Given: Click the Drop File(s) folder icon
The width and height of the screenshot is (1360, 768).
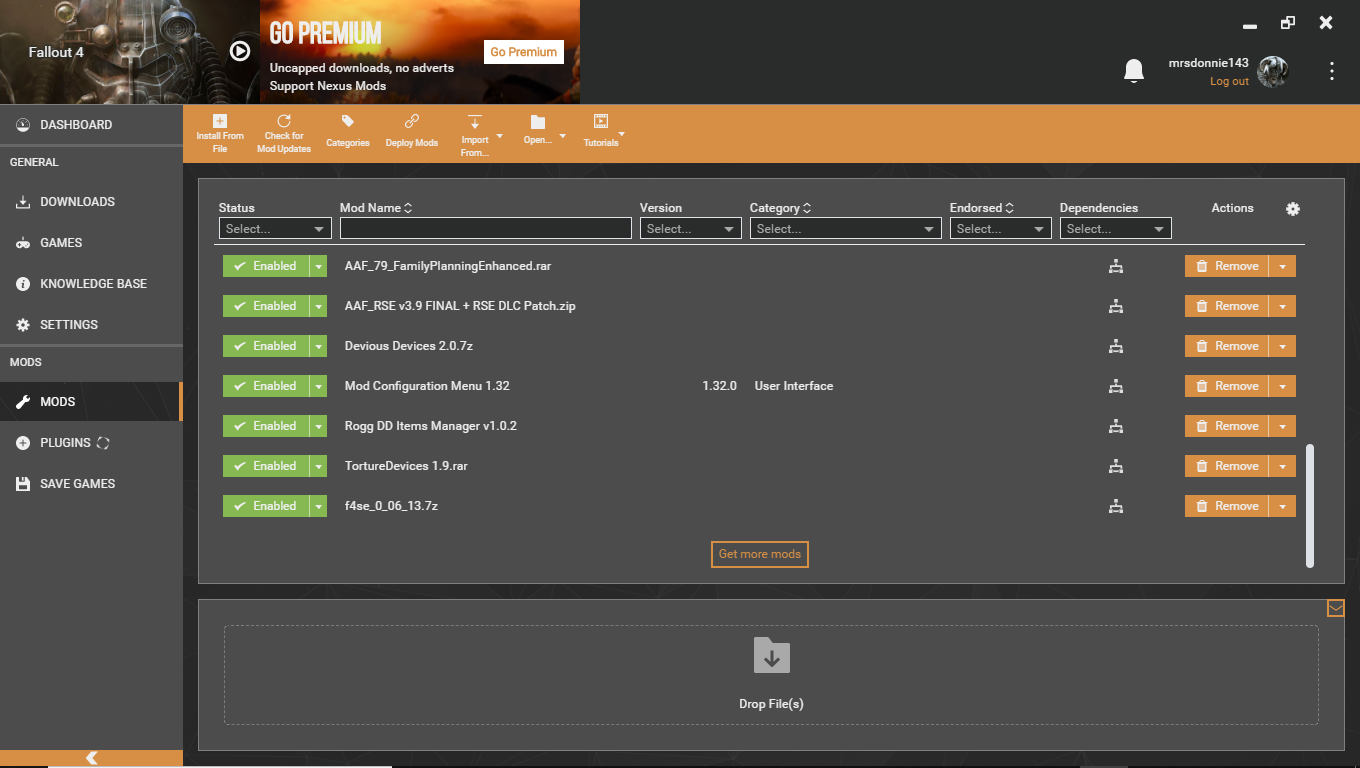Looking at the screenshot, I should point(771,654).
